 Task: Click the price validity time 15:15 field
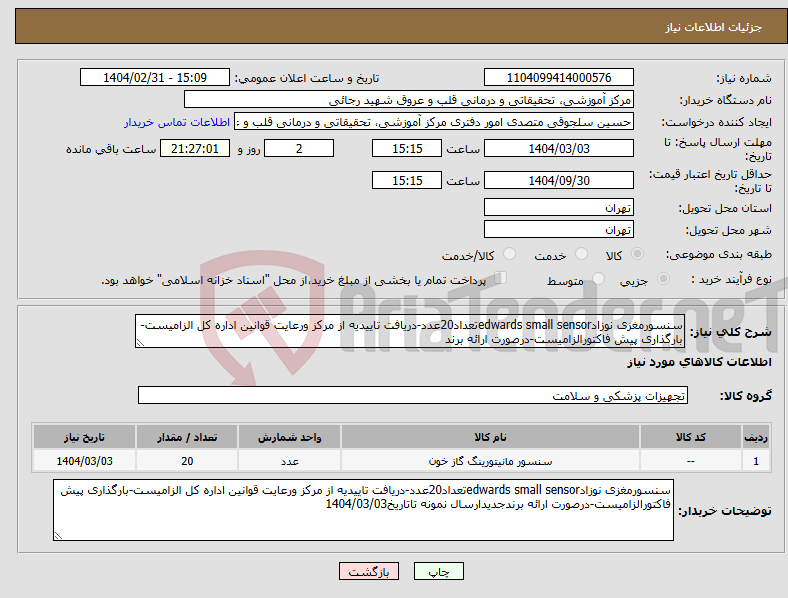pos(407,180)
